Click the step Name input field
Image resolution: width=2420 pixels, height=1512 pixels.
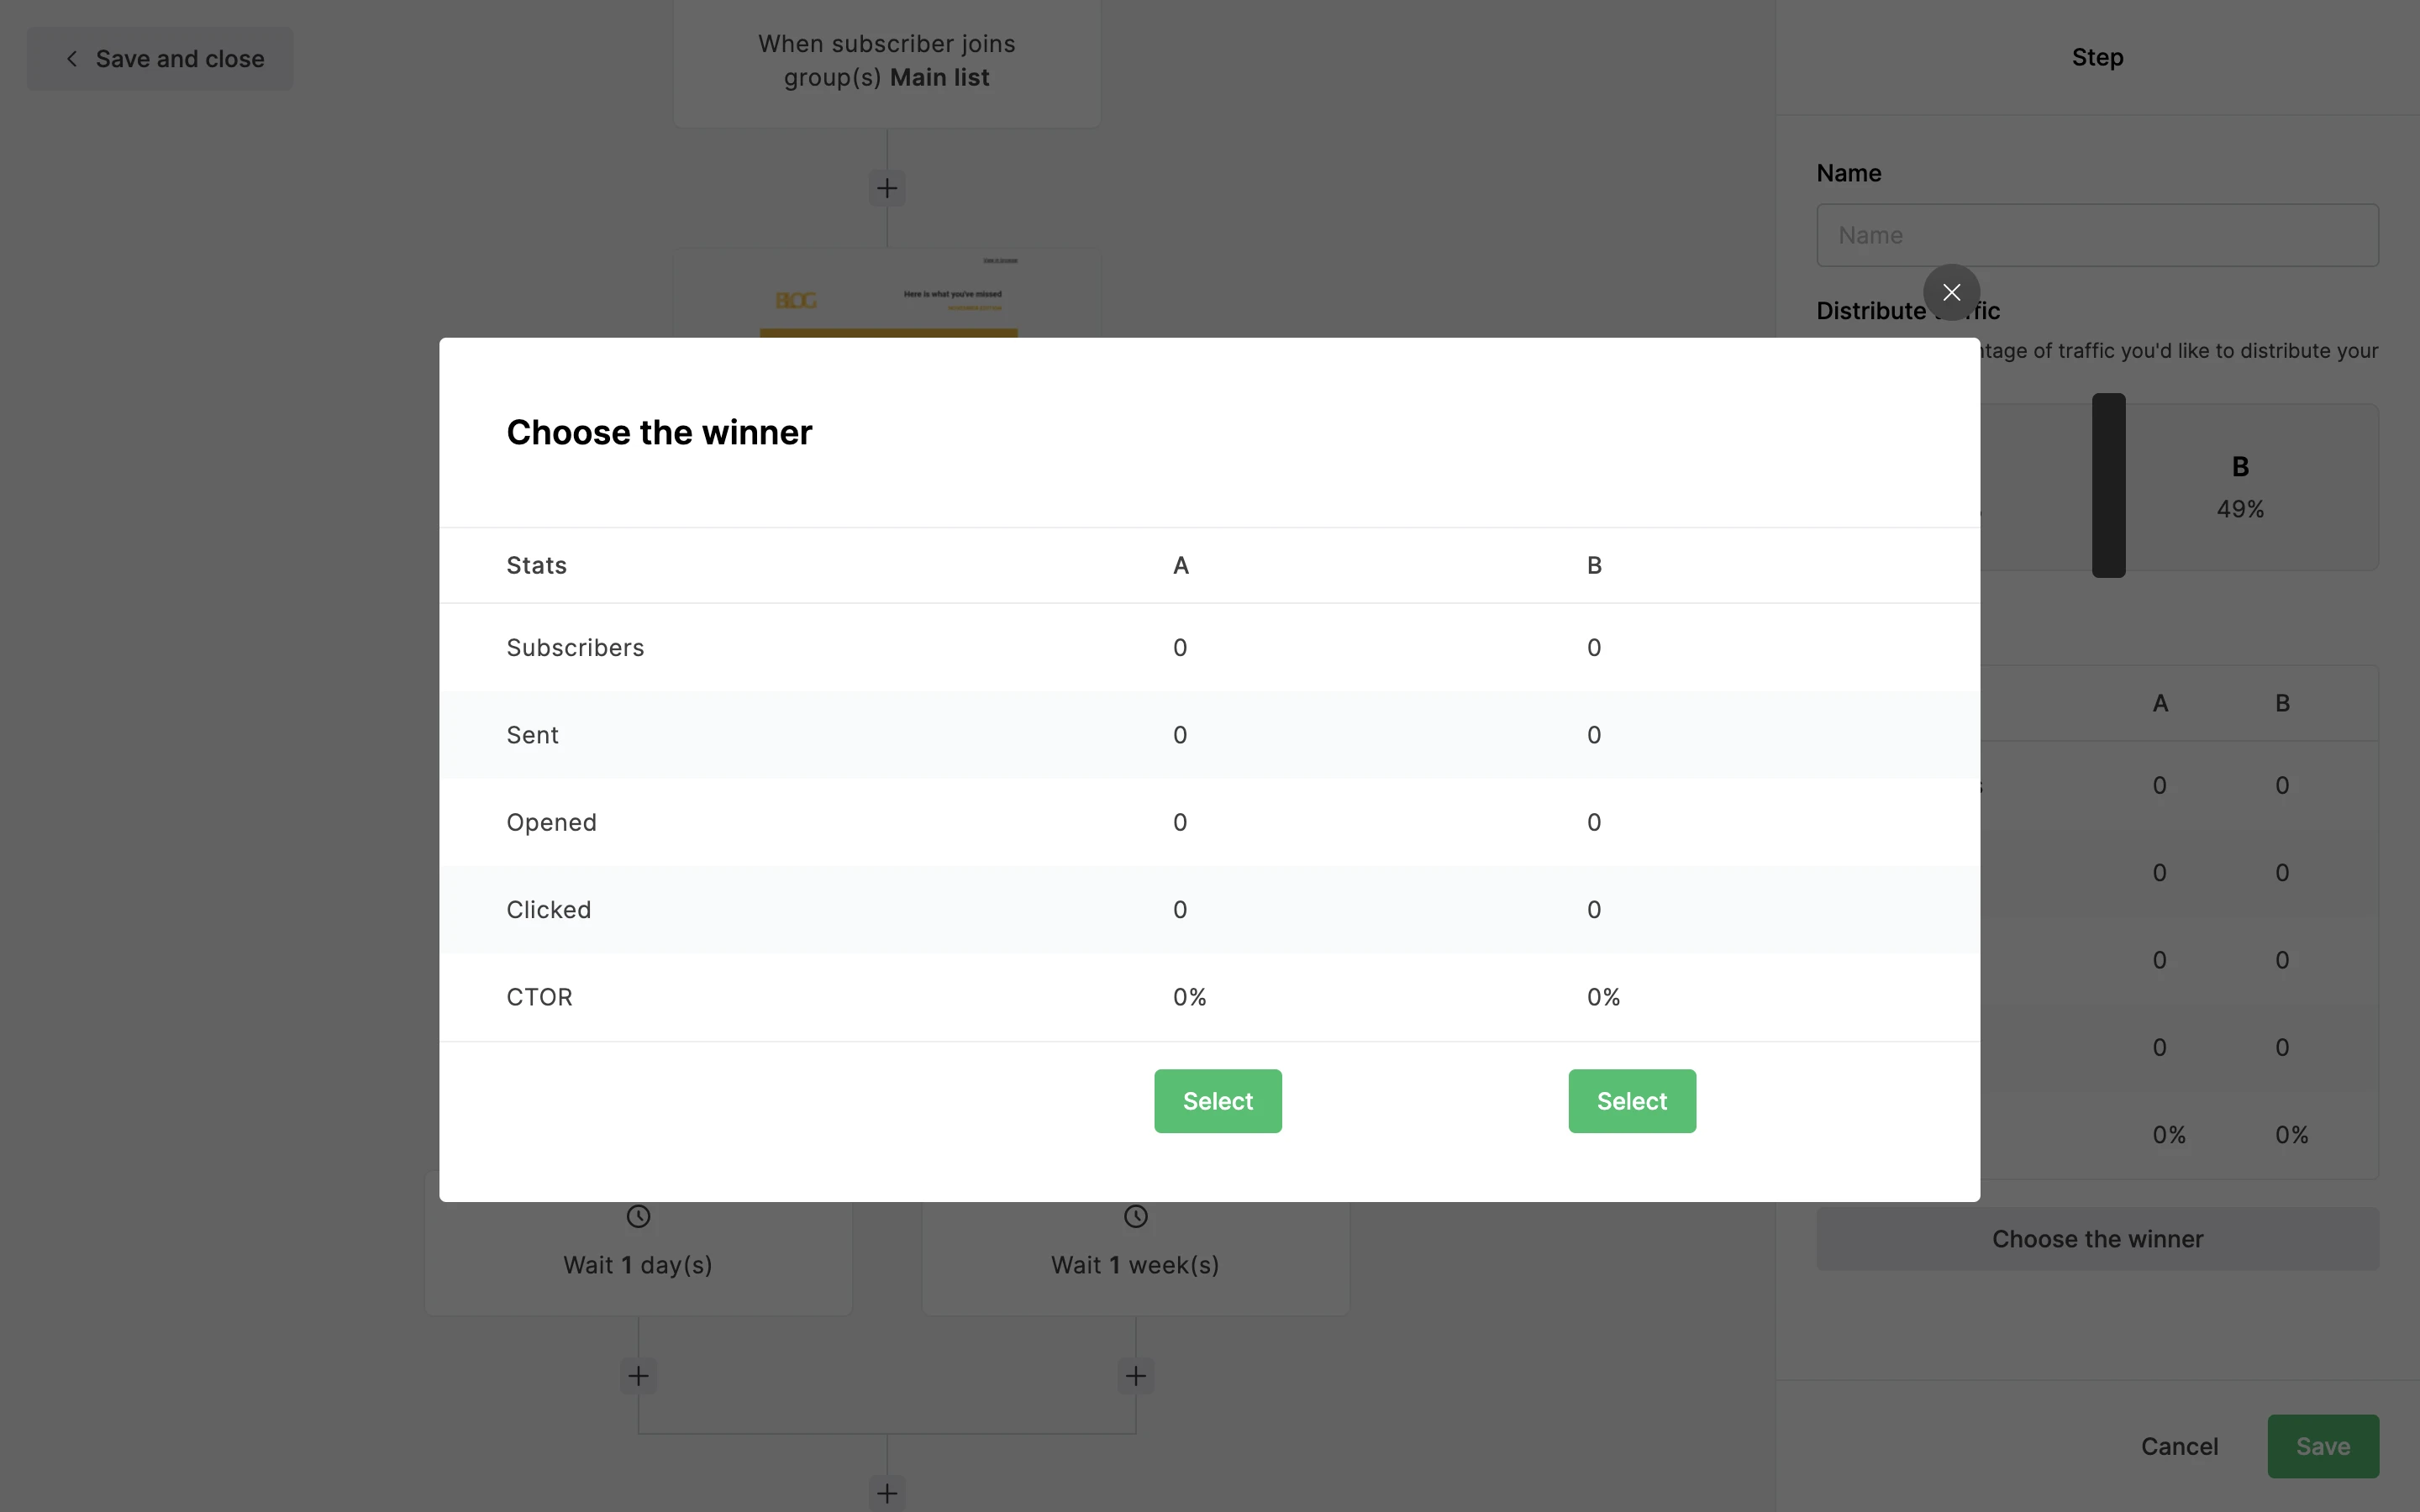pos(2097,235)
